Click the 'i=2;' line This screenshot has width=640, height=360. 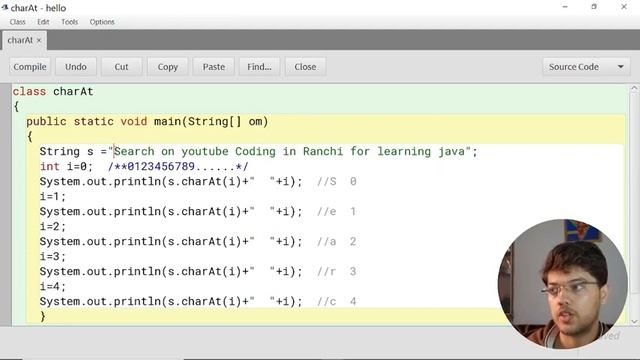53,227
